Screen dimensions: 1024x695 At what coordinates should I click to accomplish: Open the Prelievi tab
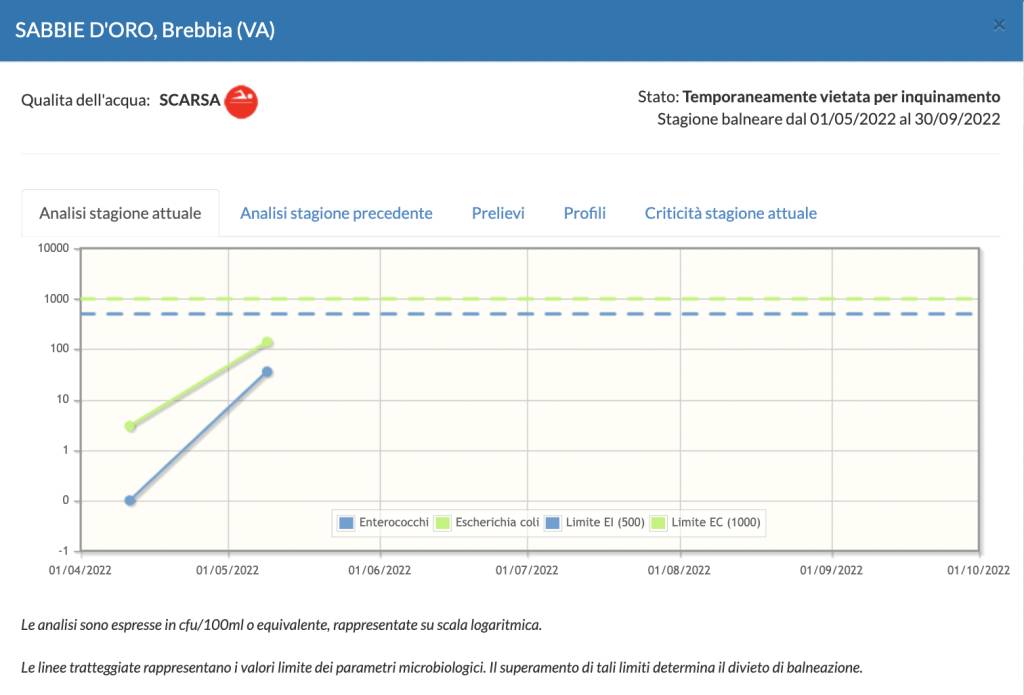coord(498,213)
